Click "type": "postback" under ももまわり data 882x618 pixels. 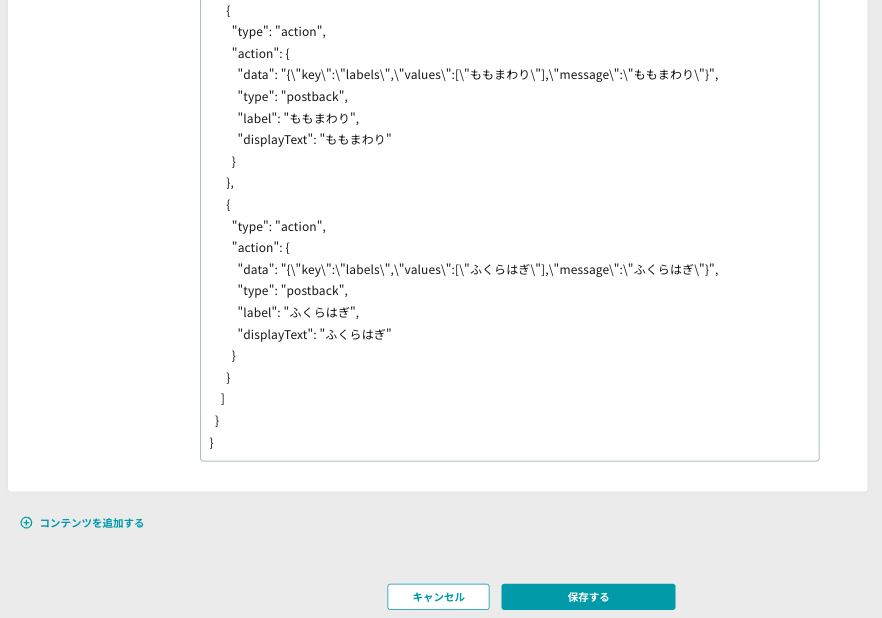click(x=292, y=97)
